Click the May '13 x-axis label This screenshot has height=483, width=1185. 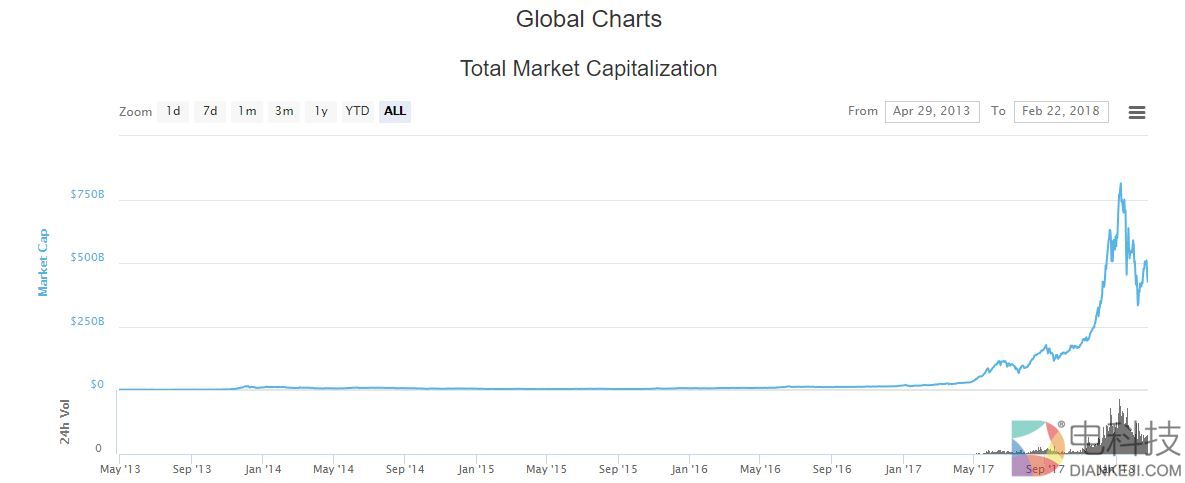119,468
